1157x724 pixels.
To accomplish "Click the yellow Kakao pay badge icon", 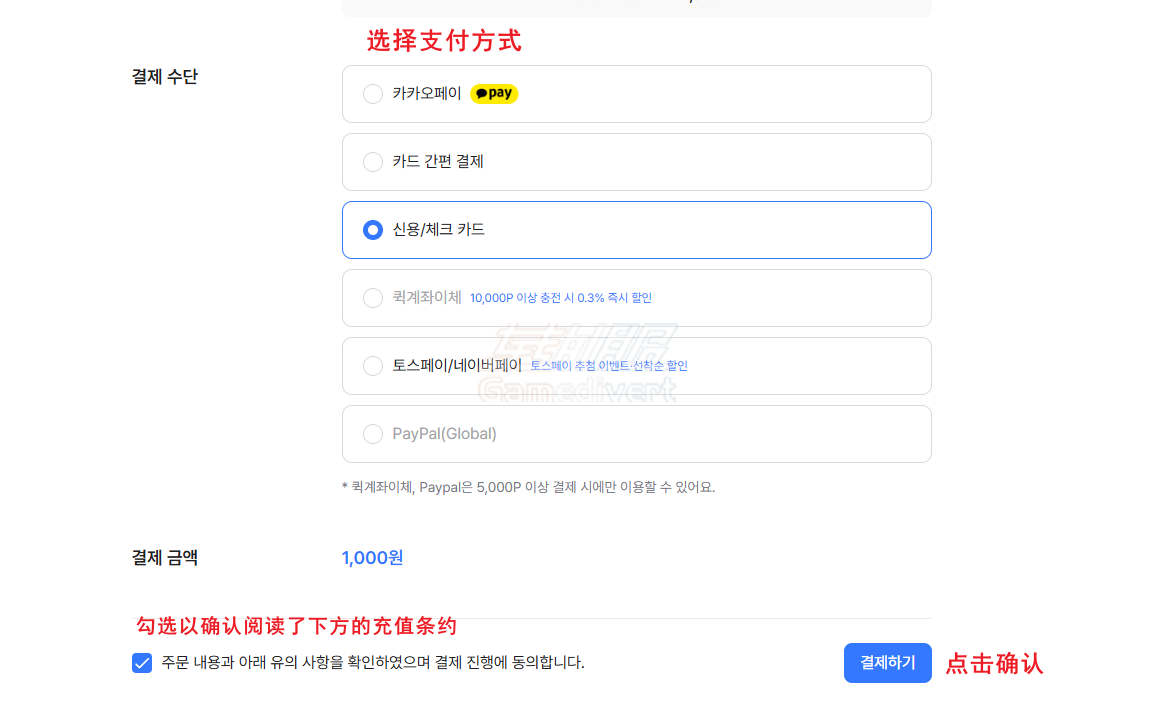I will (x=493, y=93).
